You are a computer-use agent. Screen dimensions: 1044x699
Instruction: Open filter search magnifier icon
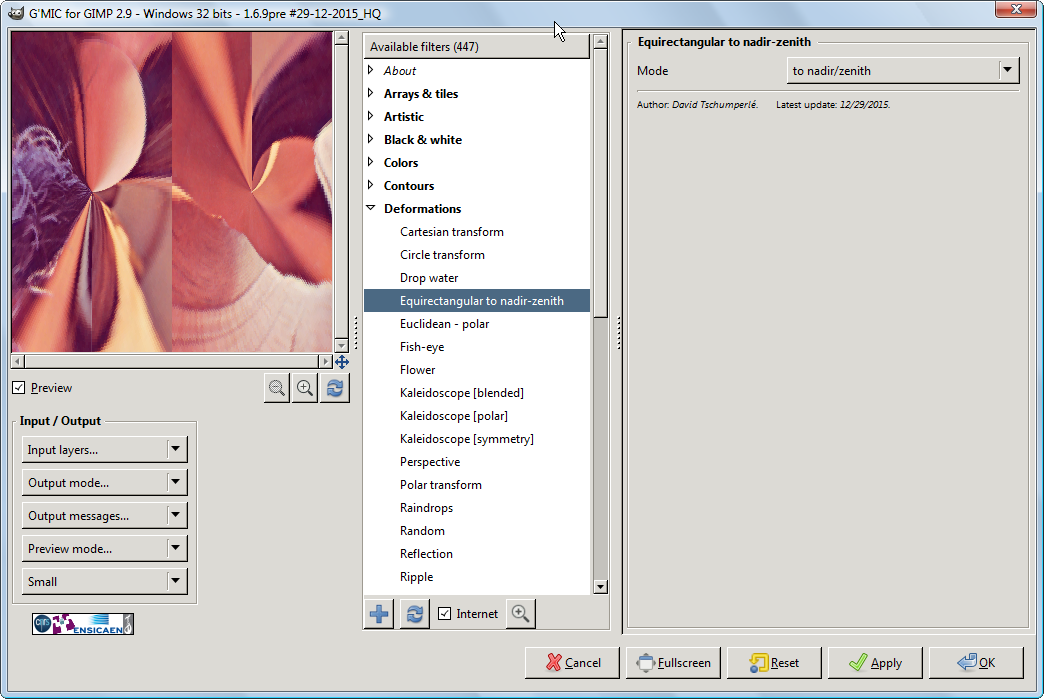(521, 614)
